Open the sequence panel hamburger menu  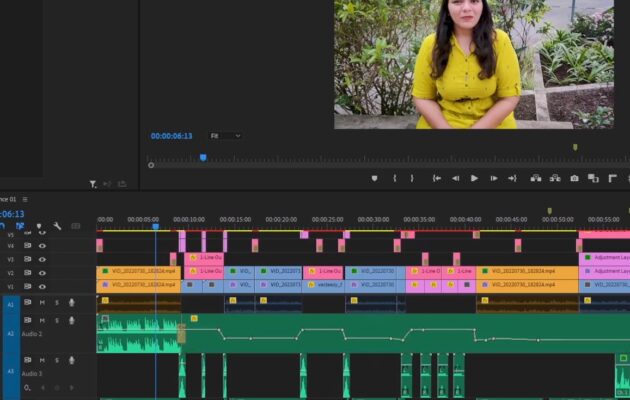25,199
